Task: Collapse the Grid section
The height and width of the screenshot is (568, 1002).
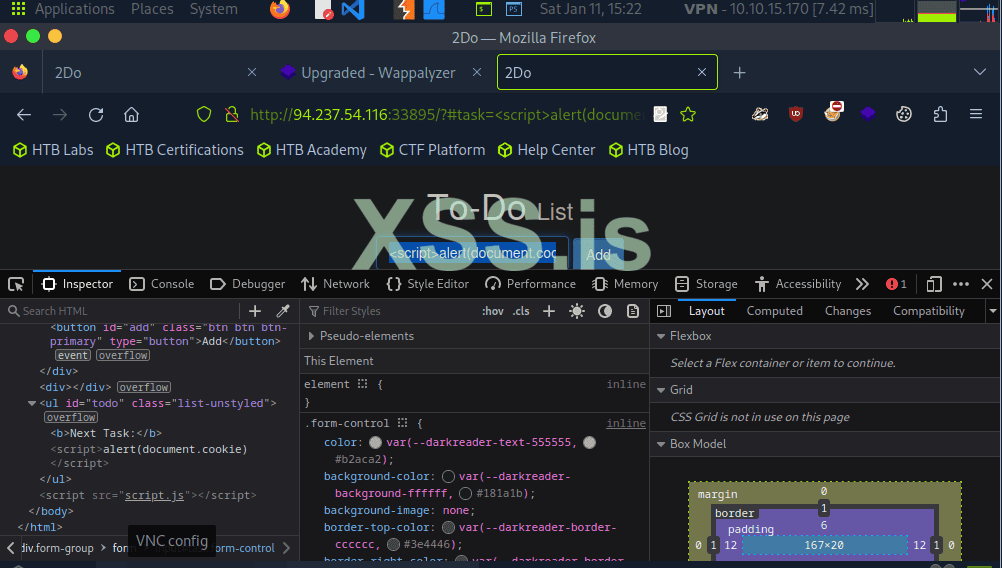Action: pos(661,390)
